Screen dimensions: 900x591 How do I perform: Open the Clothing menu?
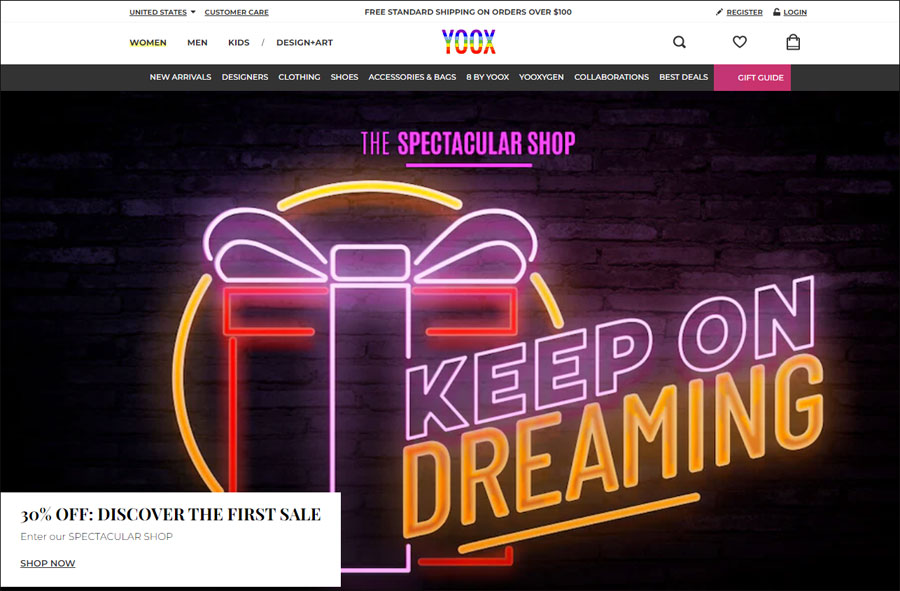[299, 77]
